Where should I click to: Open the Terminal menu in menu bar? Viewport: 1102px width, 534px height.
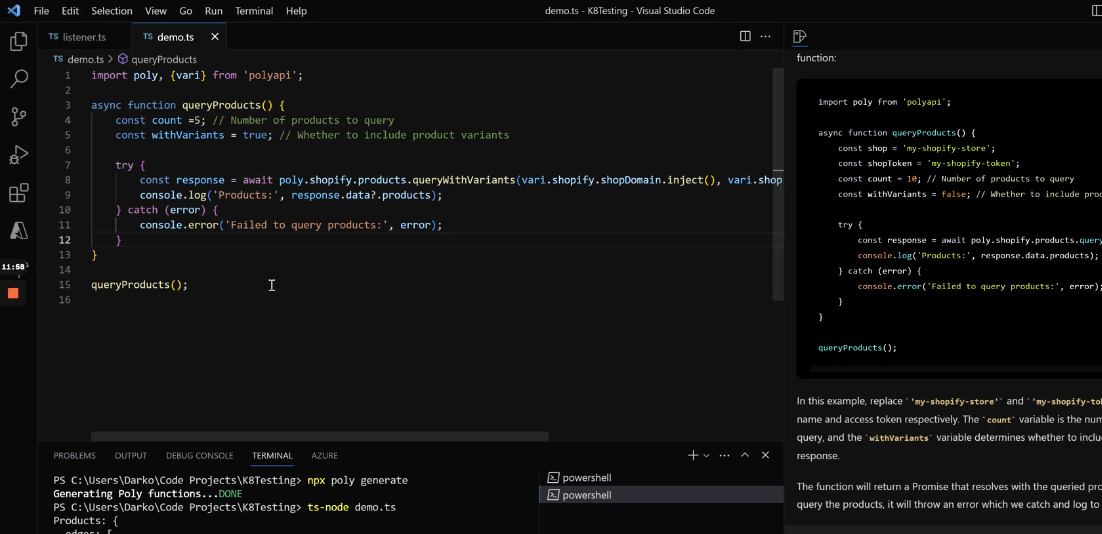pyautogui.click(x=254, y=11)
